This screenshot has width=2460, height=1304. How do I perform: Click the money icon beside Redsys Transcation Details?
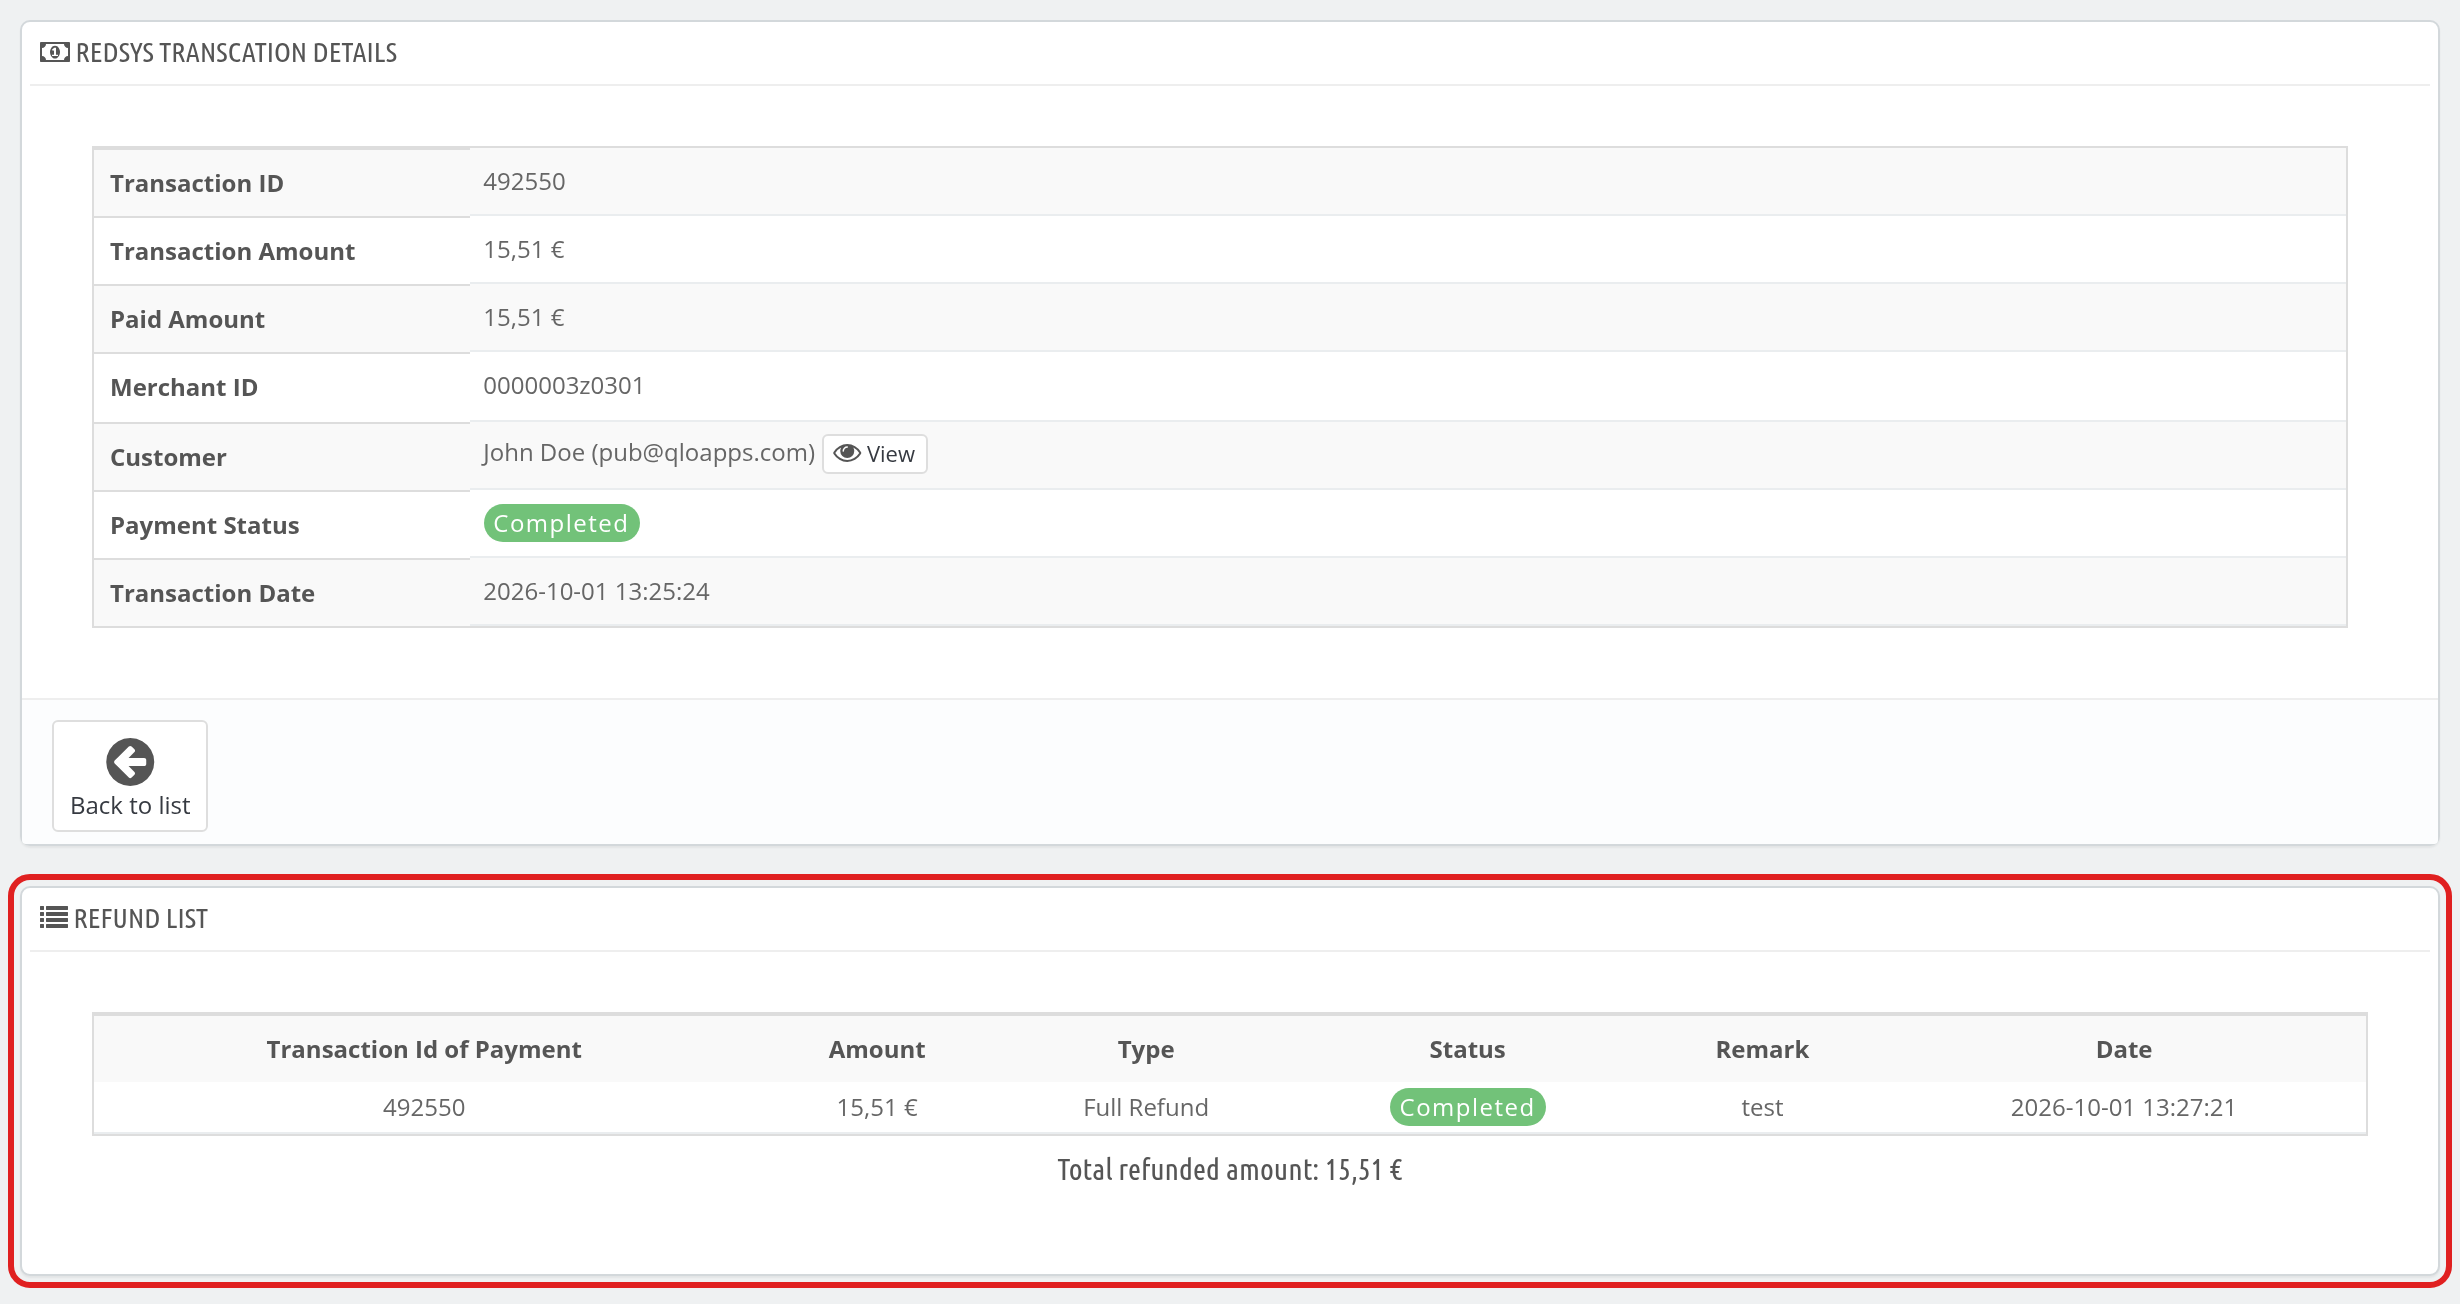54,52
